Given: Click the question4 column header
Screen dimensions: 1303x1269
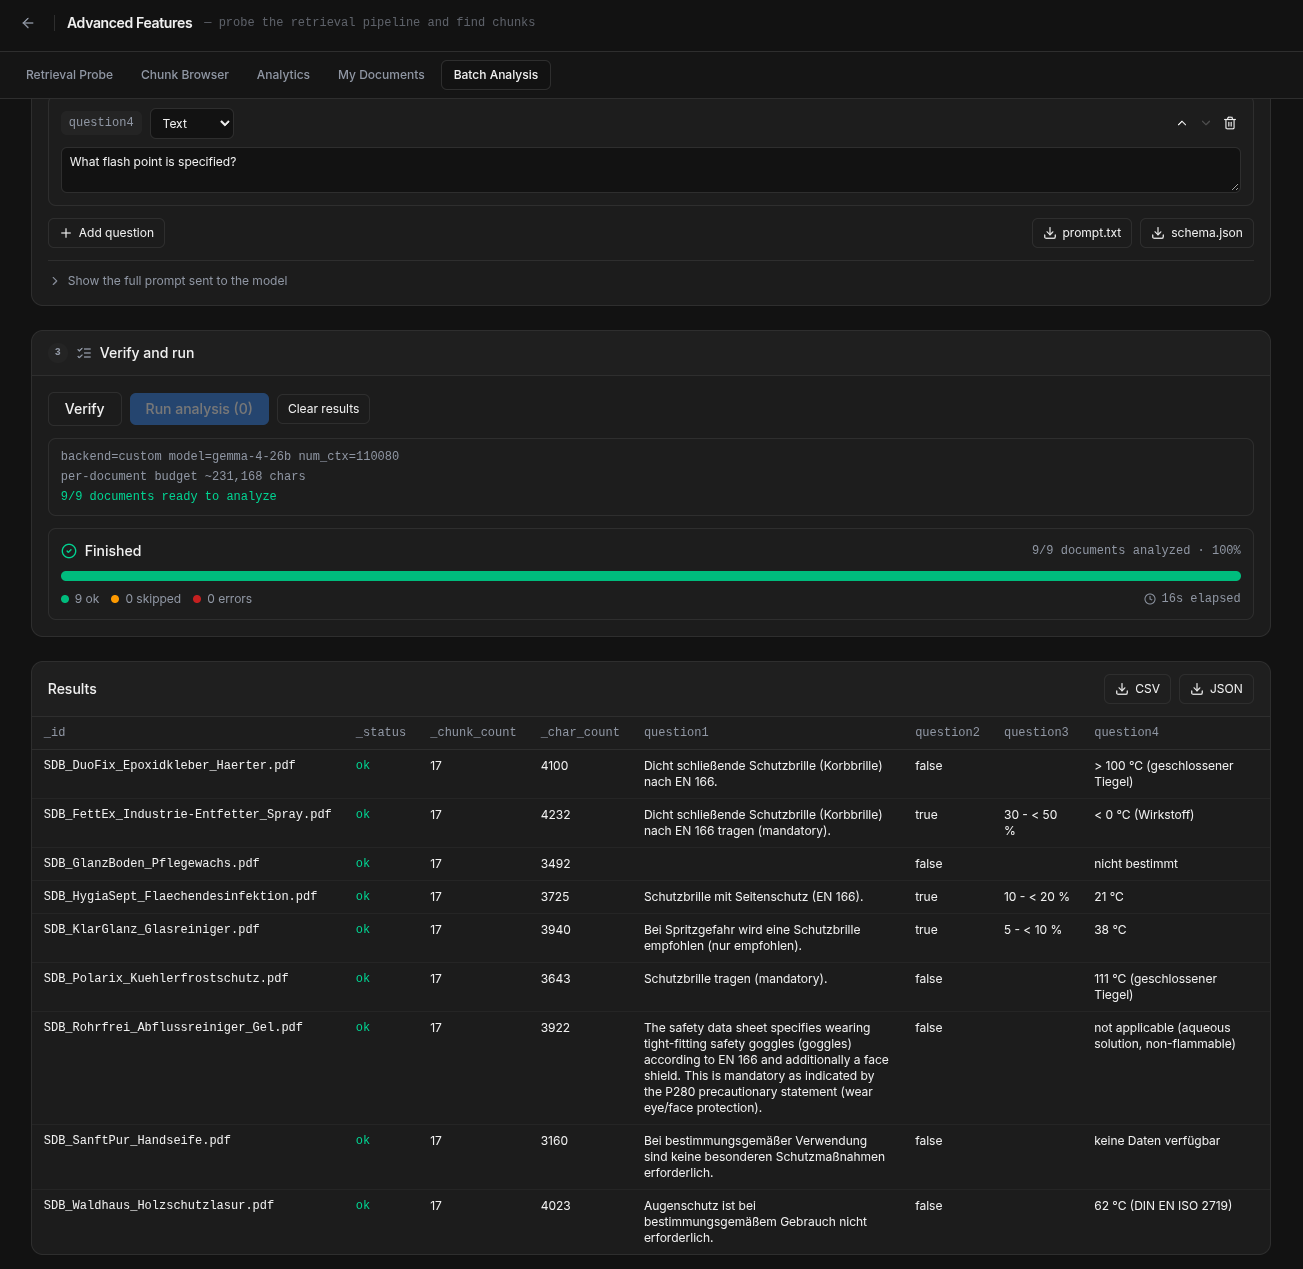Looking at the screenshot, I should coord(1127,732).
